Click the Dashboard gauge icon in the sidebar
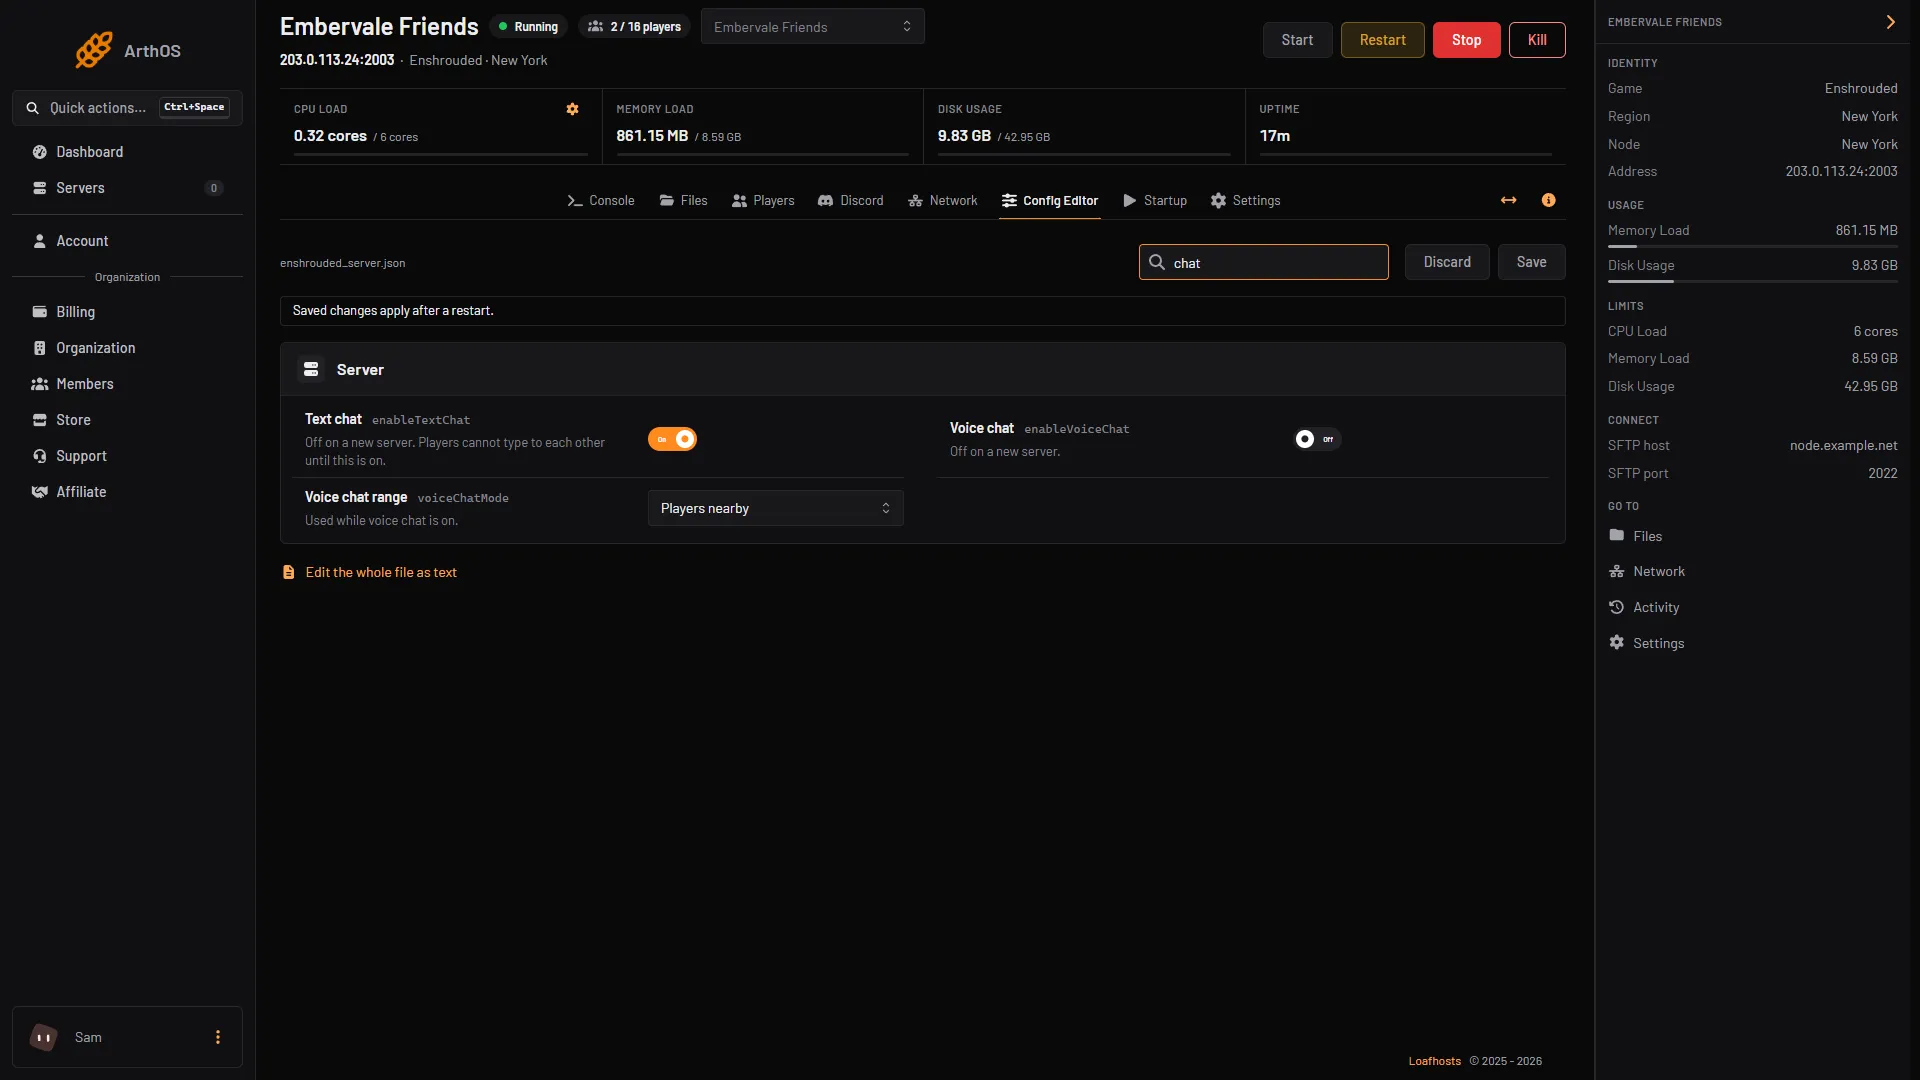1920x1080 pixels. (x=40, y=152)
